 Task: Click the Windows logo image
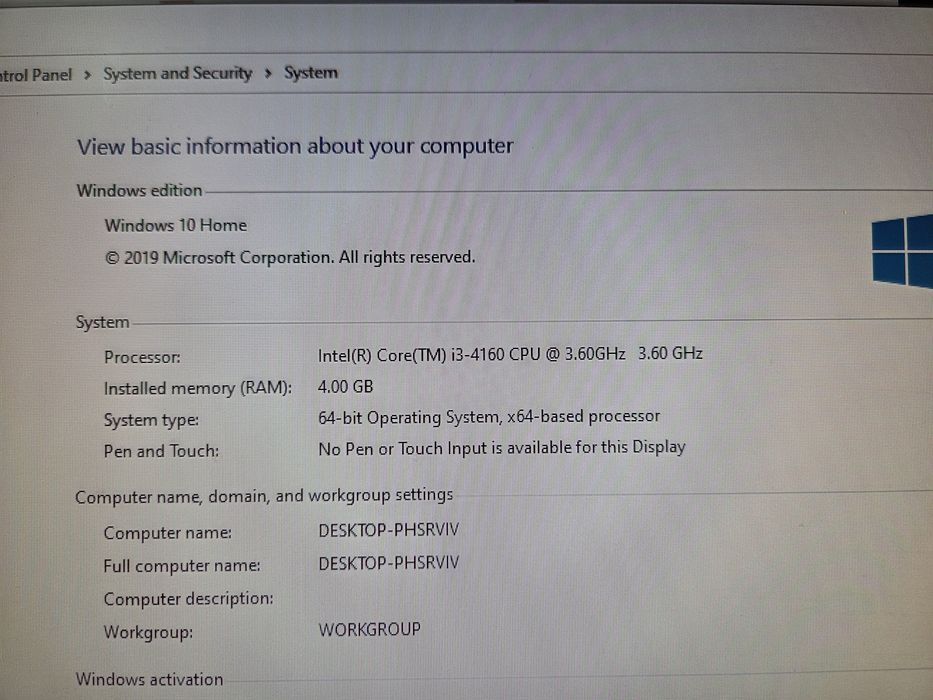click(902, 251)
